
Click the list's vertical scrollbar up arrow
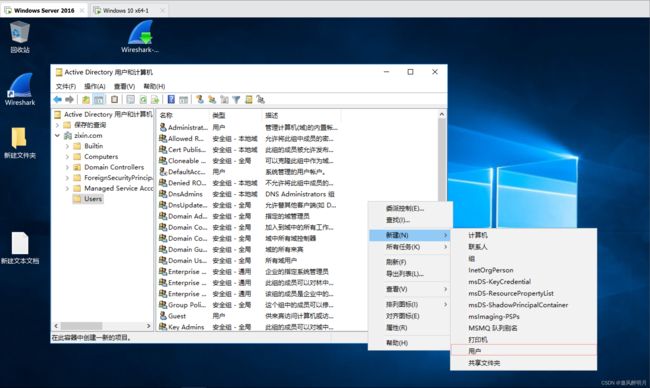[442, 114]
